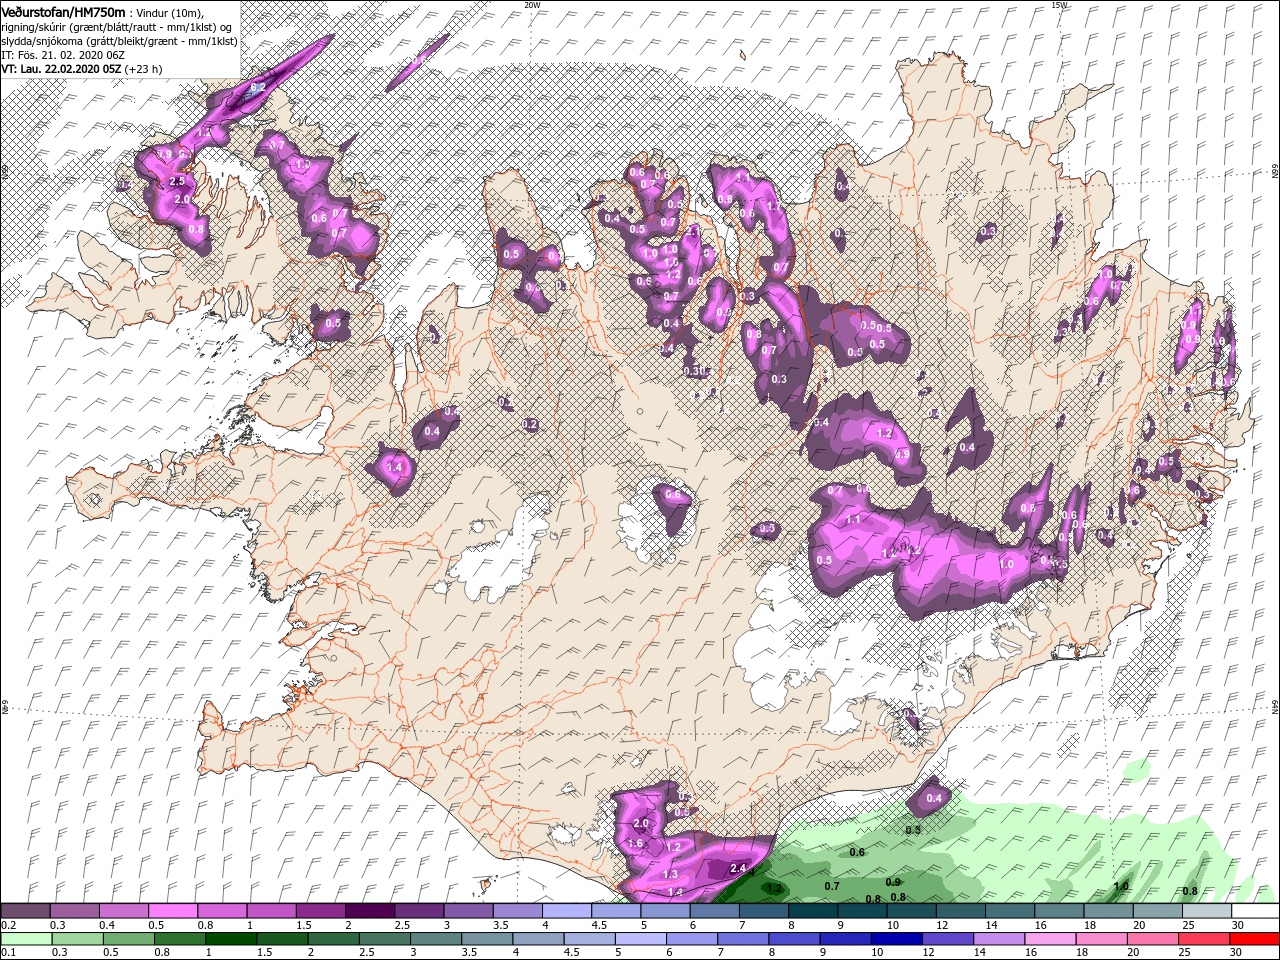Click the '(+23 h)' forecast offset

[144, 69]
